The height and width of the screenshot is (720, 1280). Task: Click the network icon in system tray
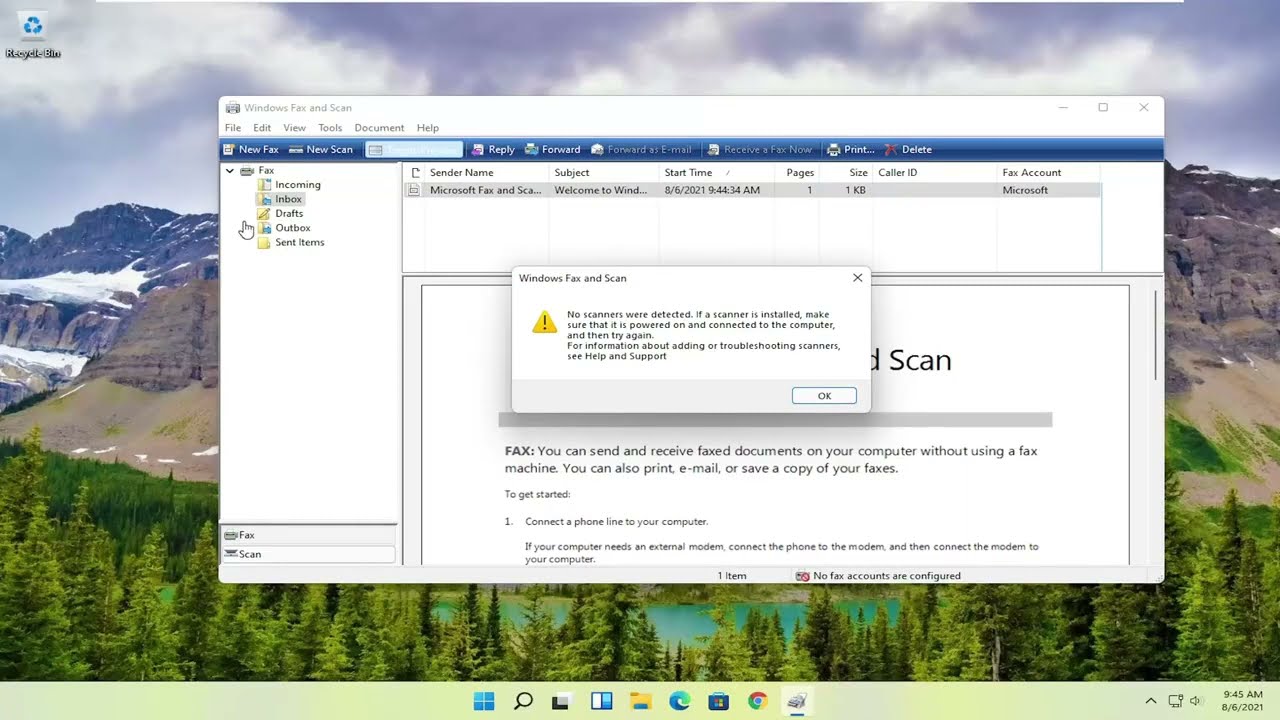1177,701
